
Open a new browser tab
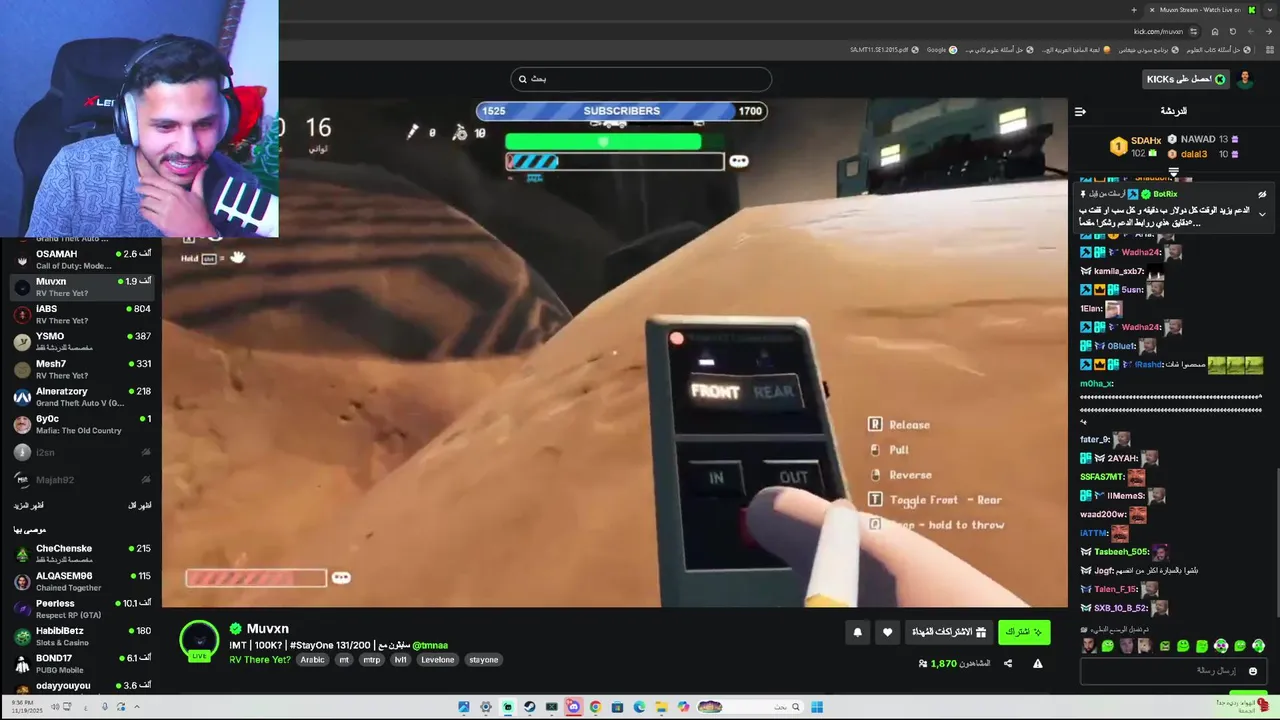(1134, 10)
